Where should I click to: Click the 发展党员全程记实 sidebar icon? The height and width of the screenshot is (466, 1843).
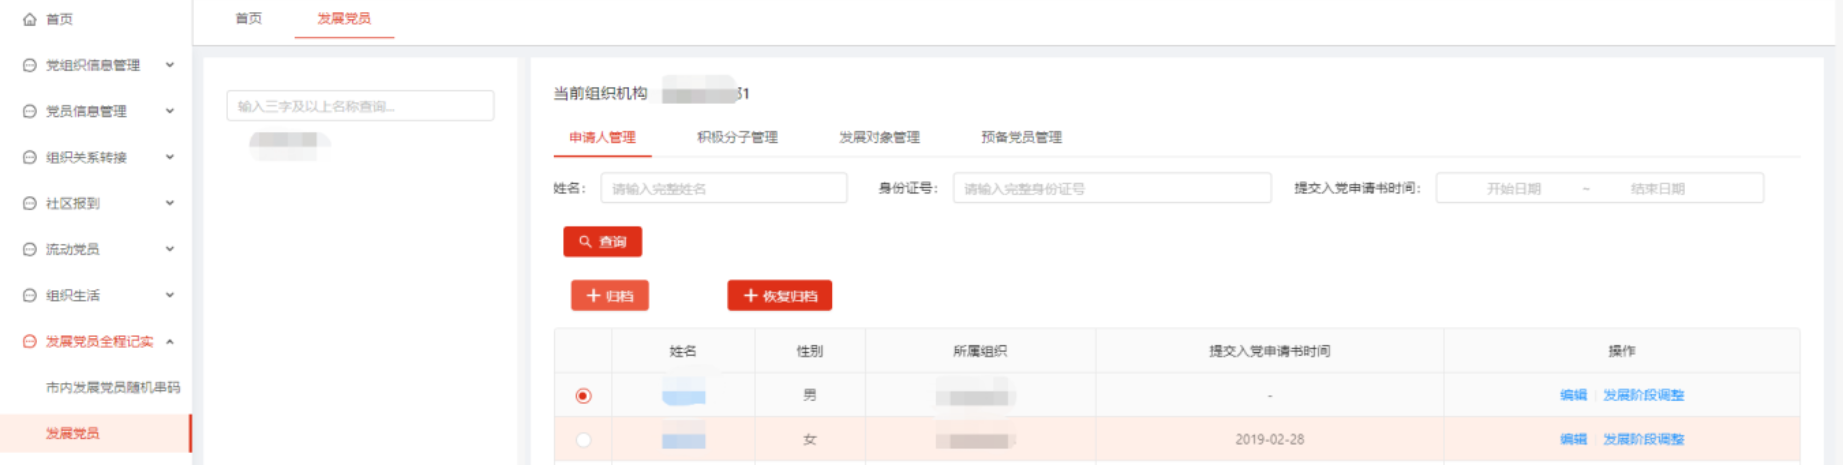[30, 341]
